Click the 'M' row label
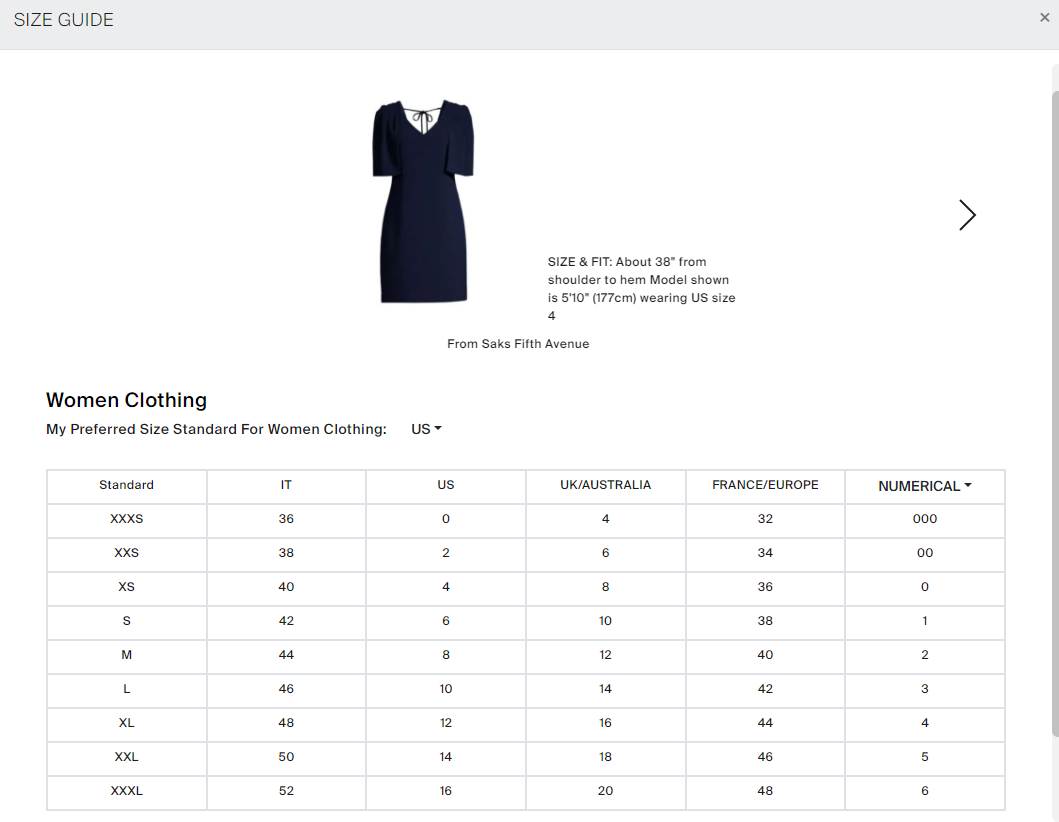Image resolution: width=1059 pixels, height=822 pixels. click(x=126, y=654)
